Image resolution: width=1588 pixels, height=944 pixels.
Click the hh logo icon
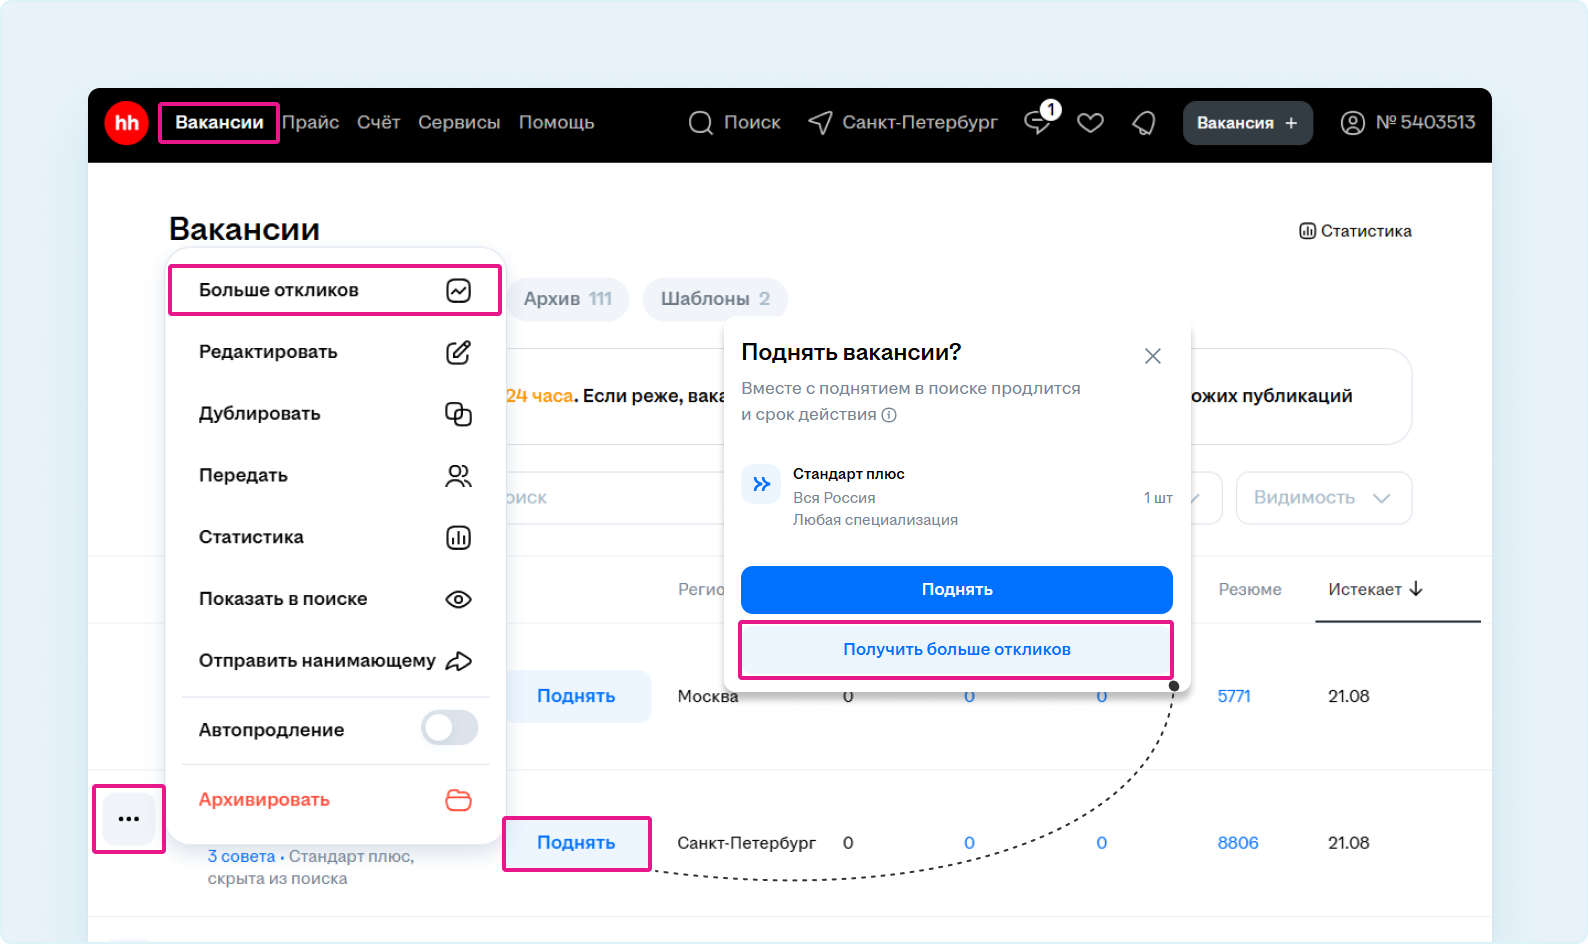(x=127, y=123)
